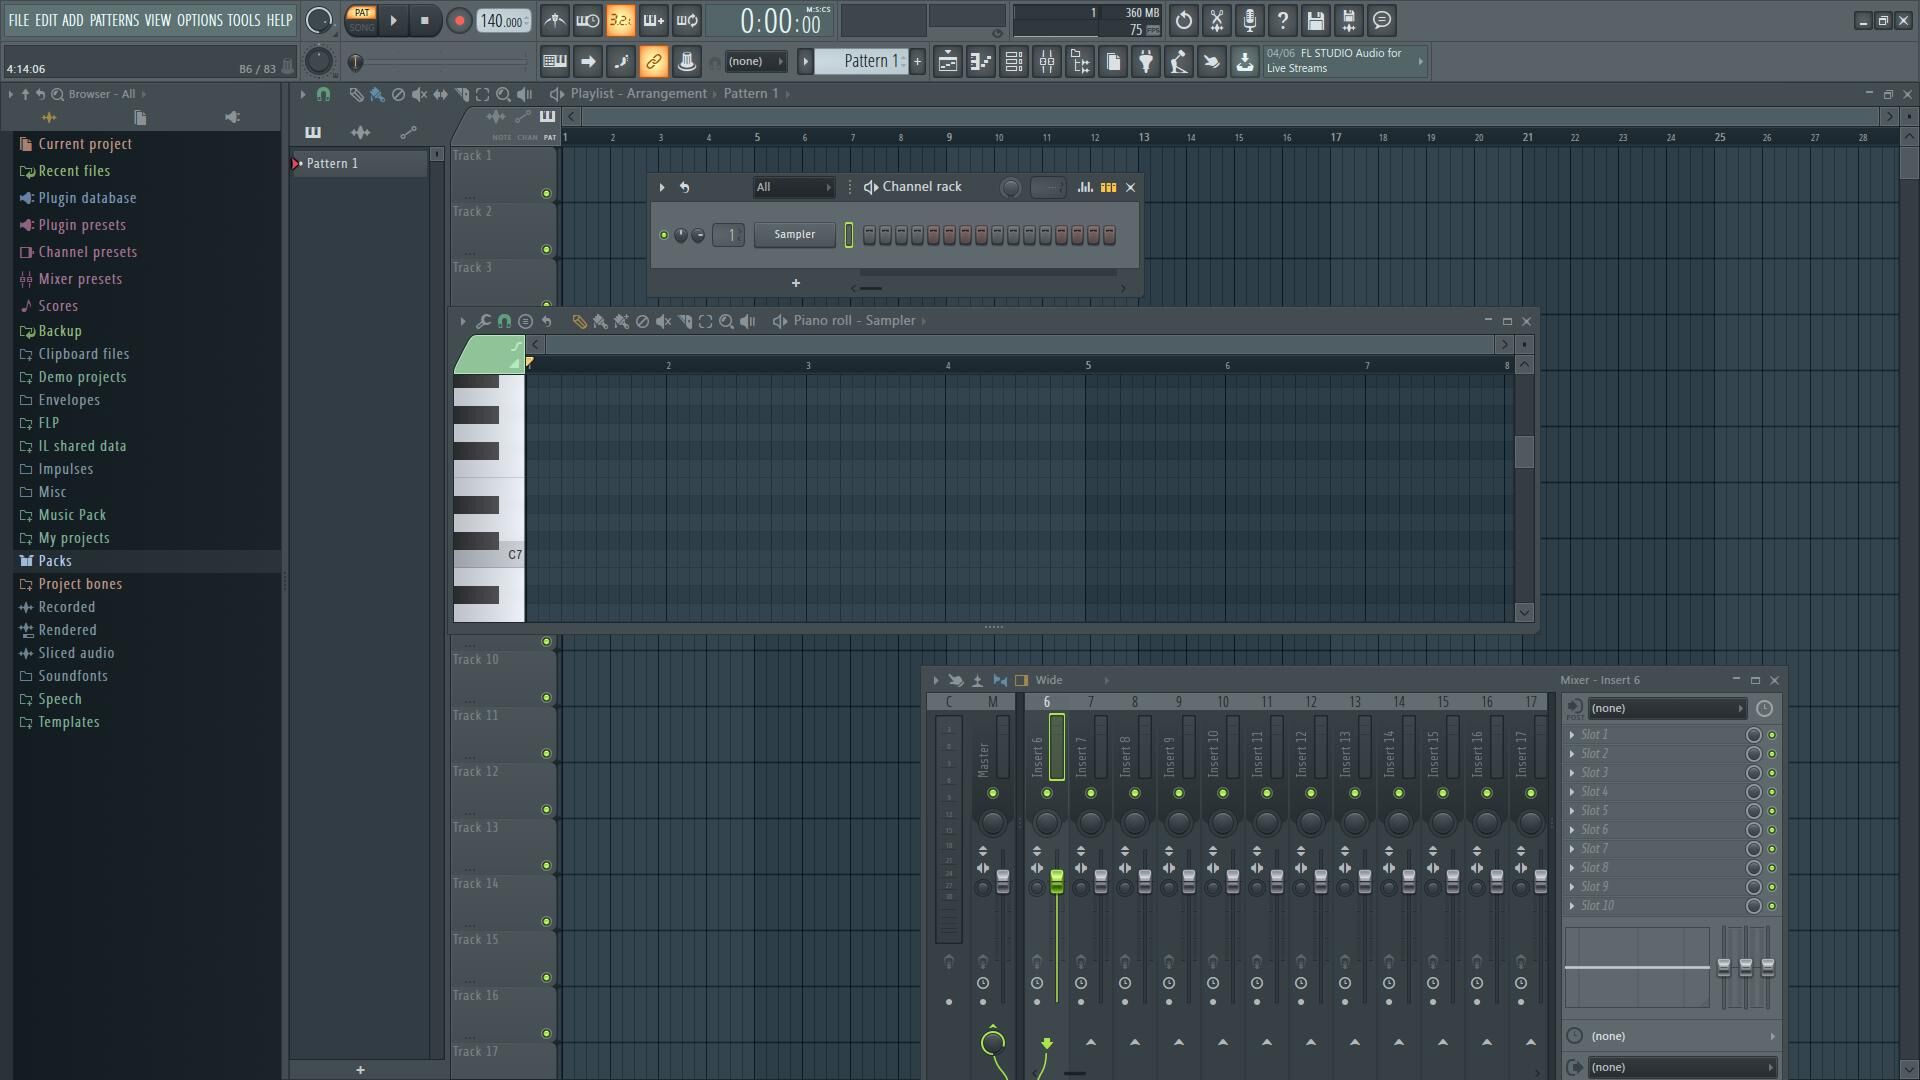The width and height of the screenshot is (1920, 1080).
Task: Open the mixer via the toolbar icon
Action: [x=1047, y=62]
